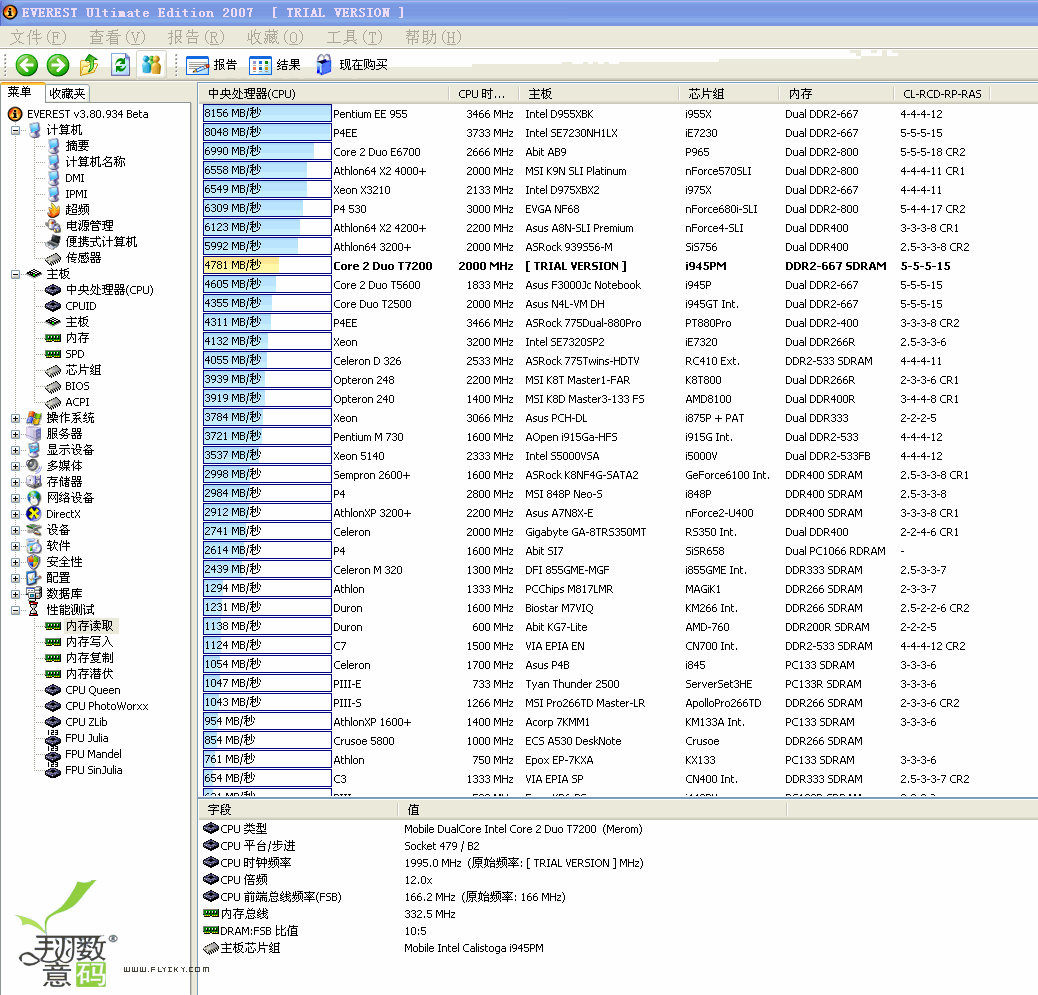
Task: Select the 内存复制 memory copy icon
Action: pos(53,658)
